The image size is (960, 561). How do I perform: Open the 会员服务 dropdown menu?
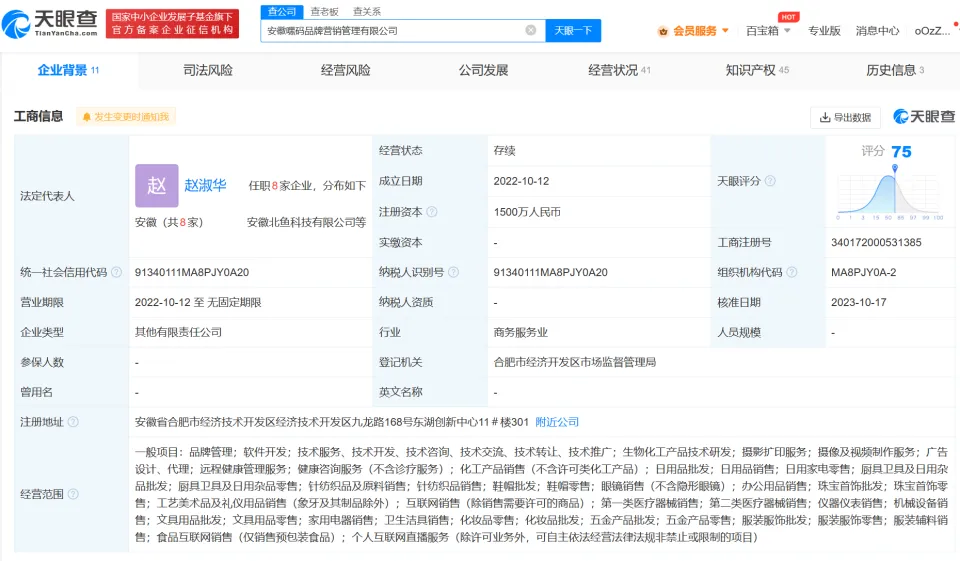(x=694, y=31)
